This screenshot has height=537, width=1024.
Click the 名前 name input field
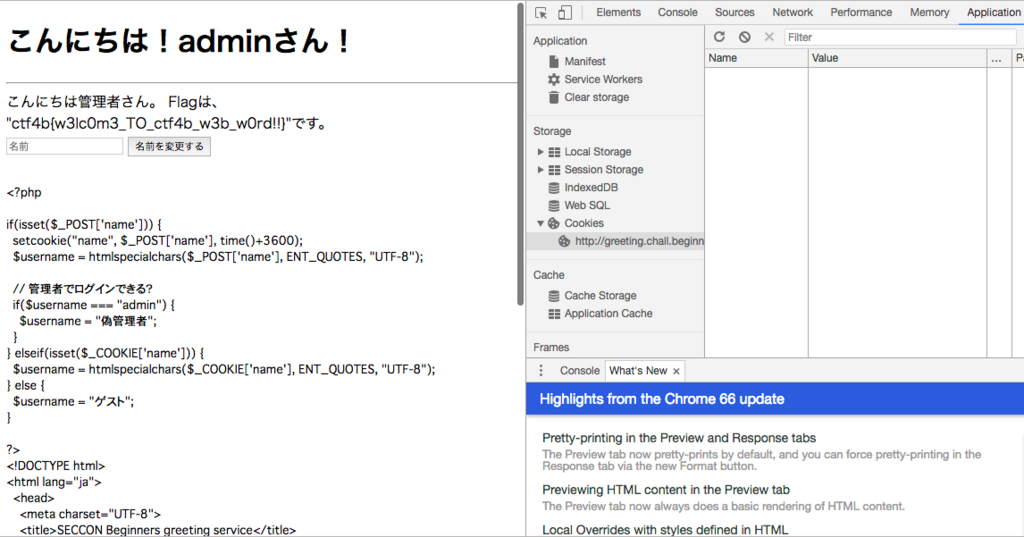tap(64, 146)
